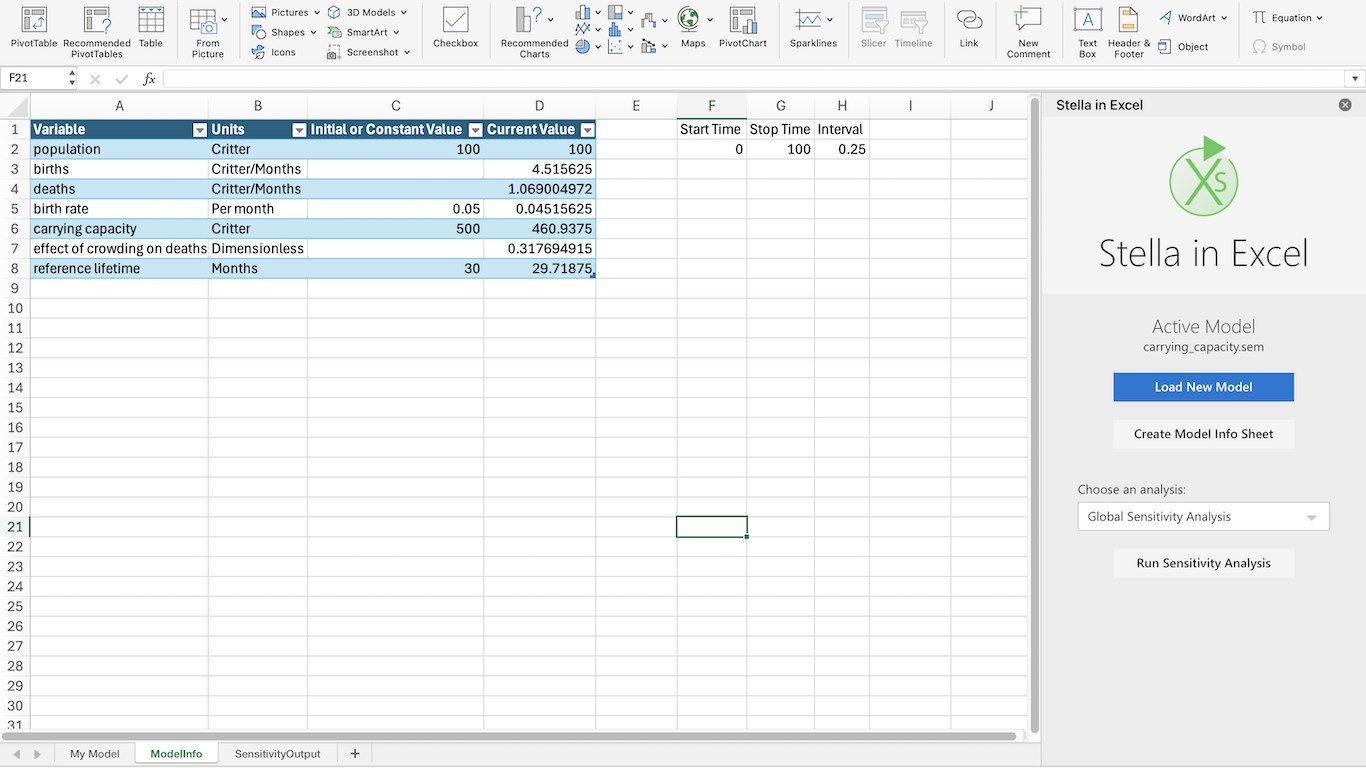Select the Interval value 0.25 cell
Image resolution: width=1366 pixels, height=768 pixels.
[x=842, y=150]
